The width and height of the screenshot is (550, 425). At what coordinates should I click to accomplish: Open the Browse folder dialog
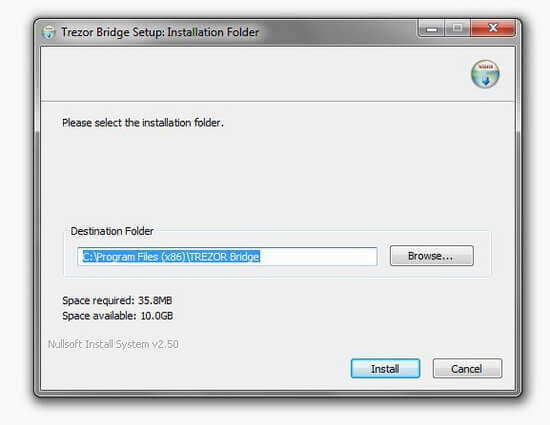[x=431, y=256]
